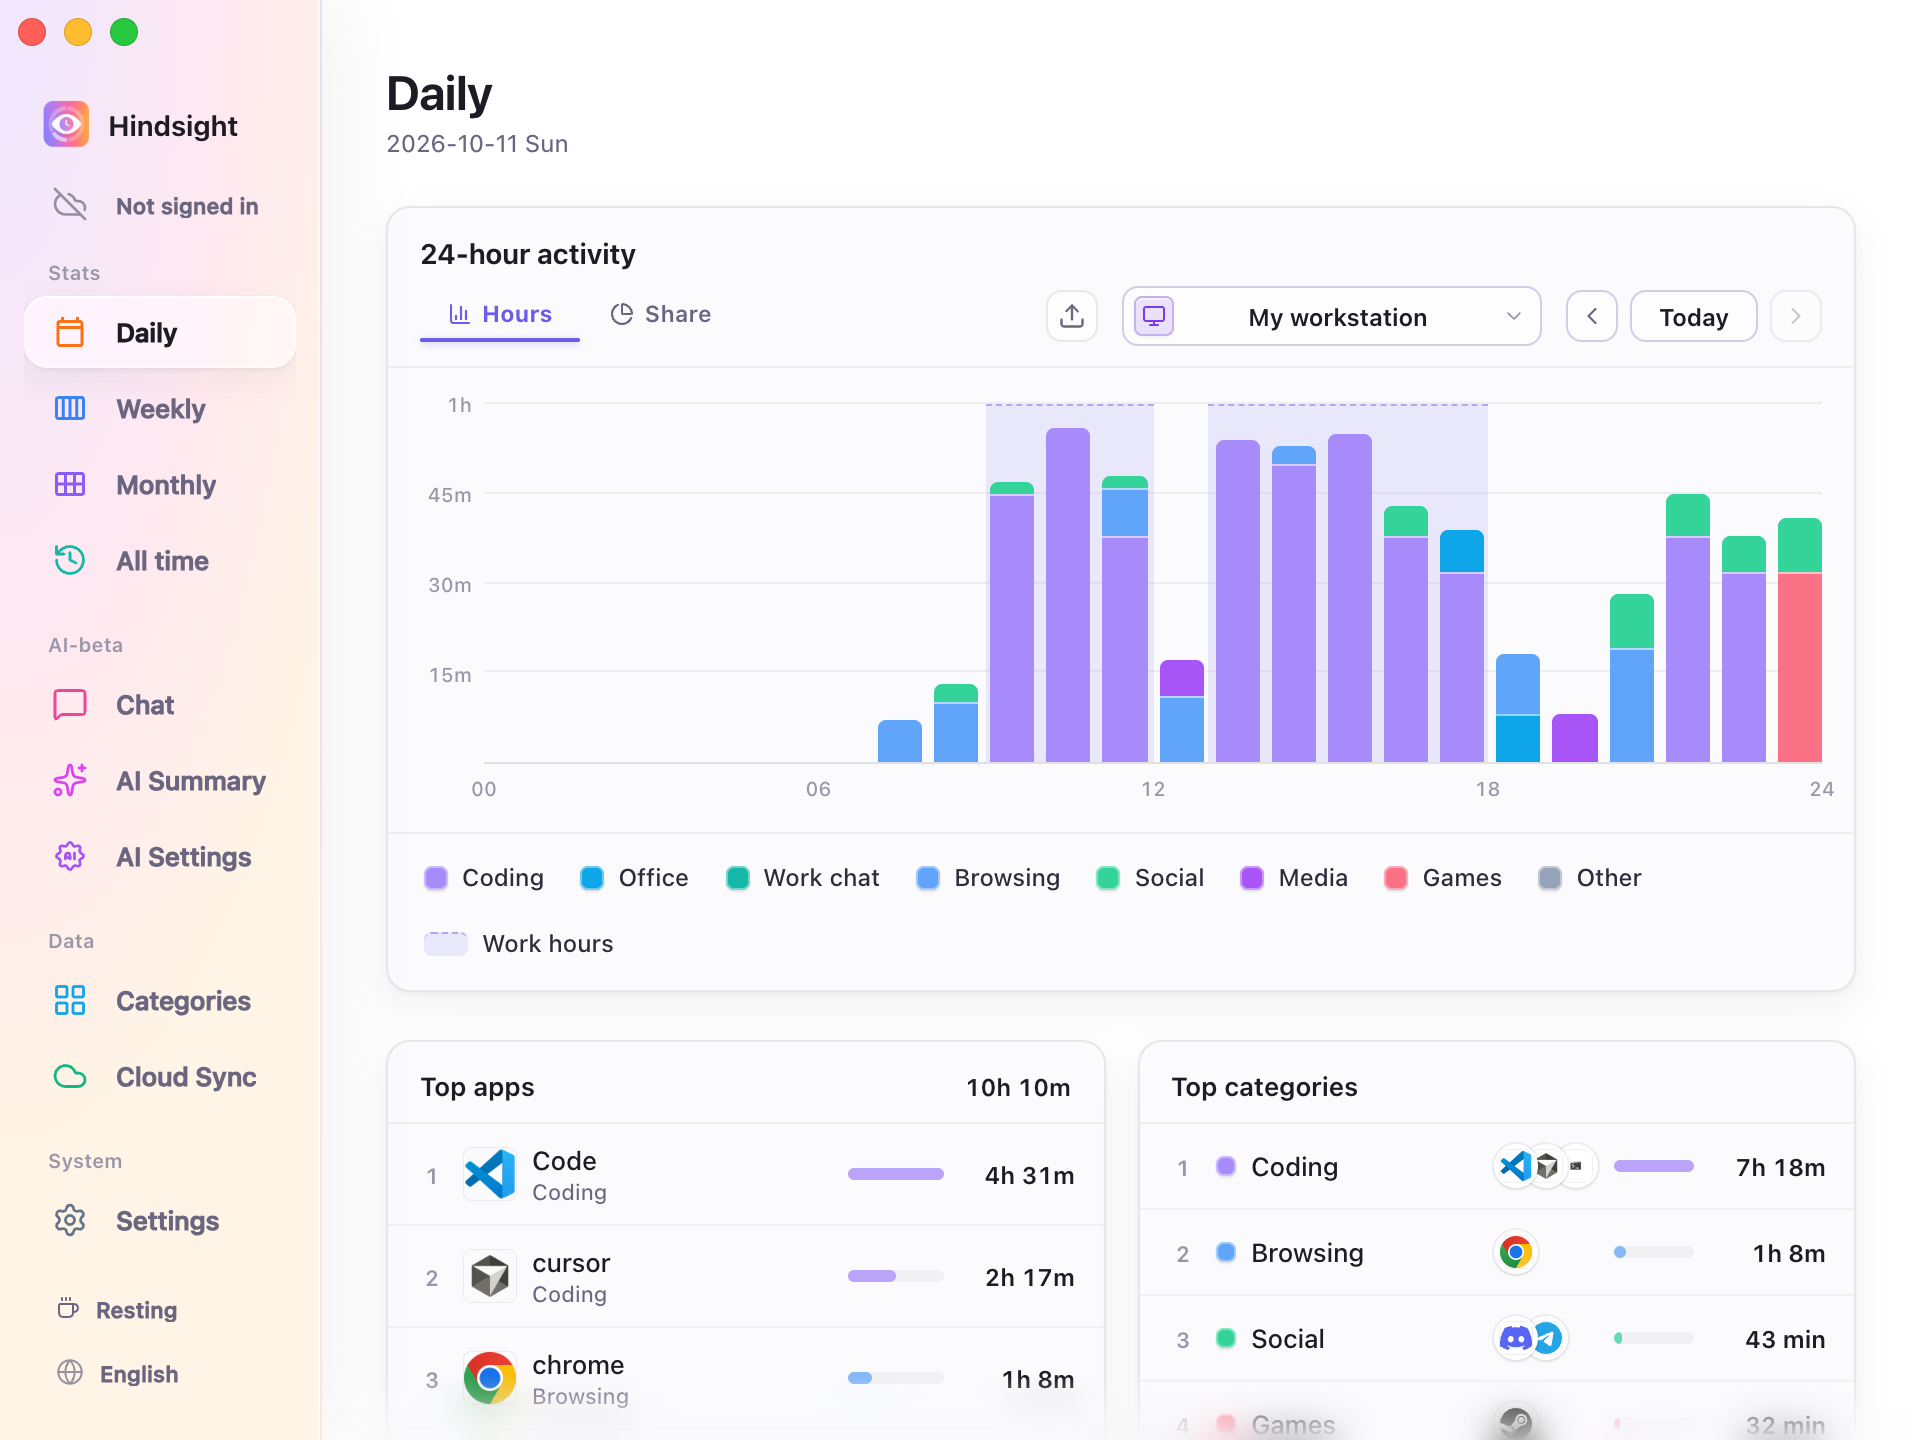
Task: Open the AI Summary sparkle icon
Action: (70, 780)
